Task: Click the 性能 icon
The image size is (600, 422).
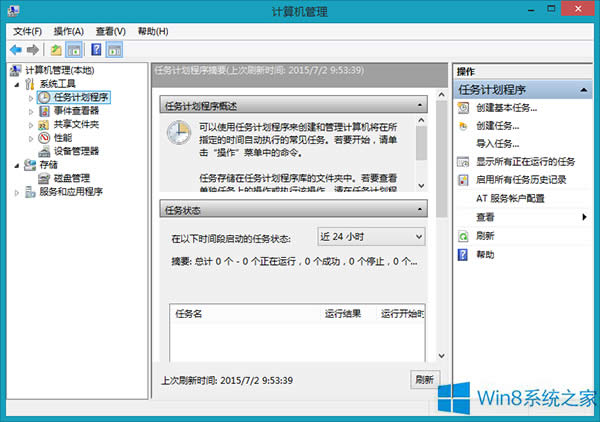Action: [x=44, y=138]
